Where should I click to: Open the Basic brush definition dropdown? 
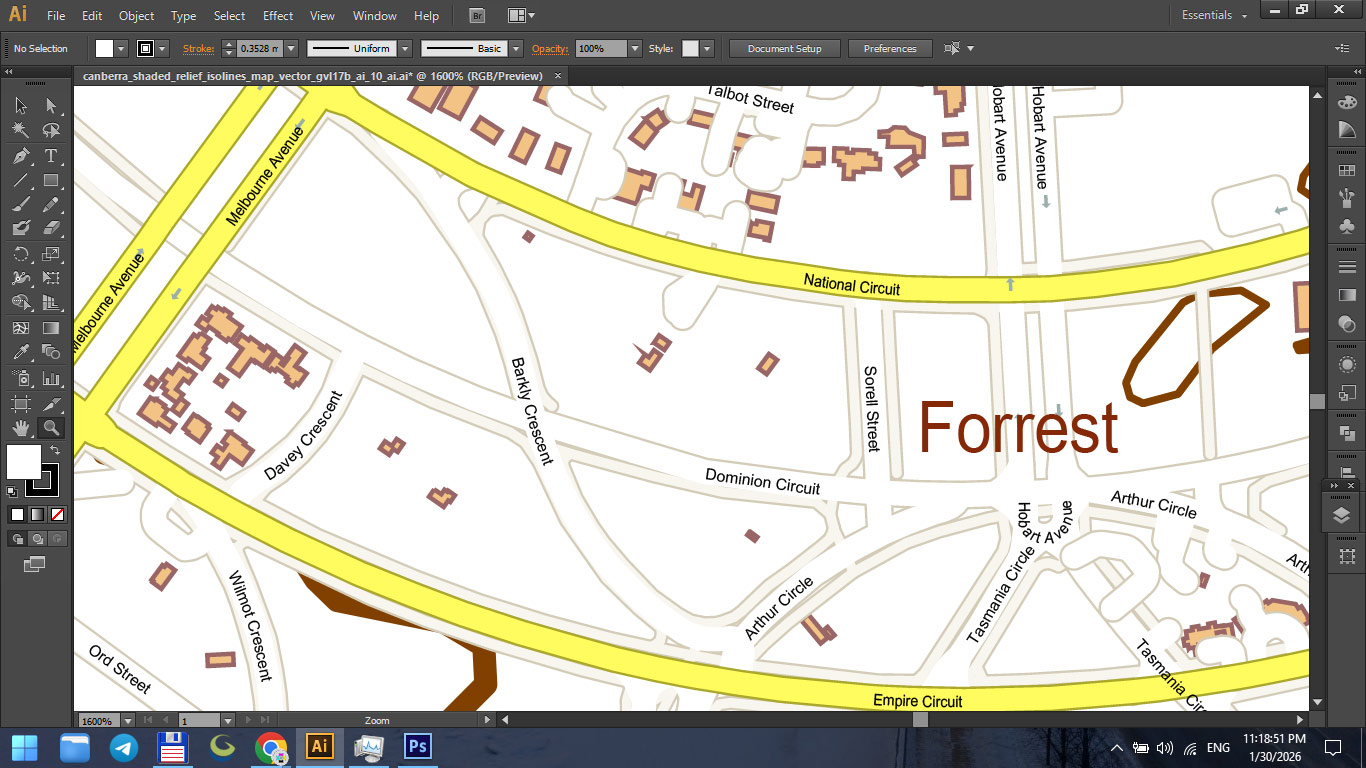[x=516, y=49]
